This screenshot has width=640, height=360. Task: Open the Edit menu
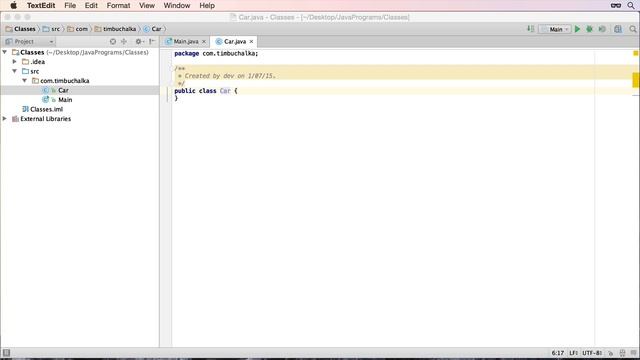(x=91, y=5)
